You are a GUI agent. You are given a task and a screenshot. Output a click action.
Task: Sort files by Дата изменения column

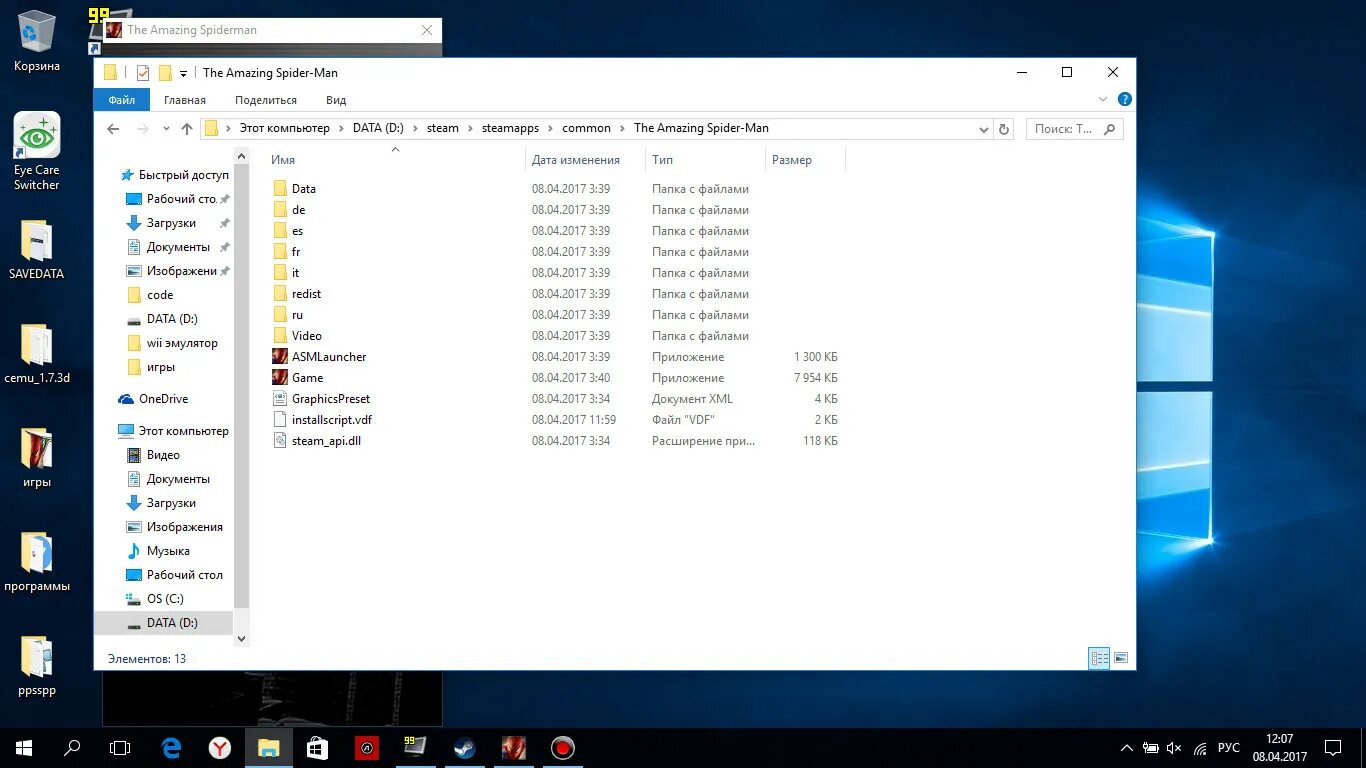tap(576, 160)
